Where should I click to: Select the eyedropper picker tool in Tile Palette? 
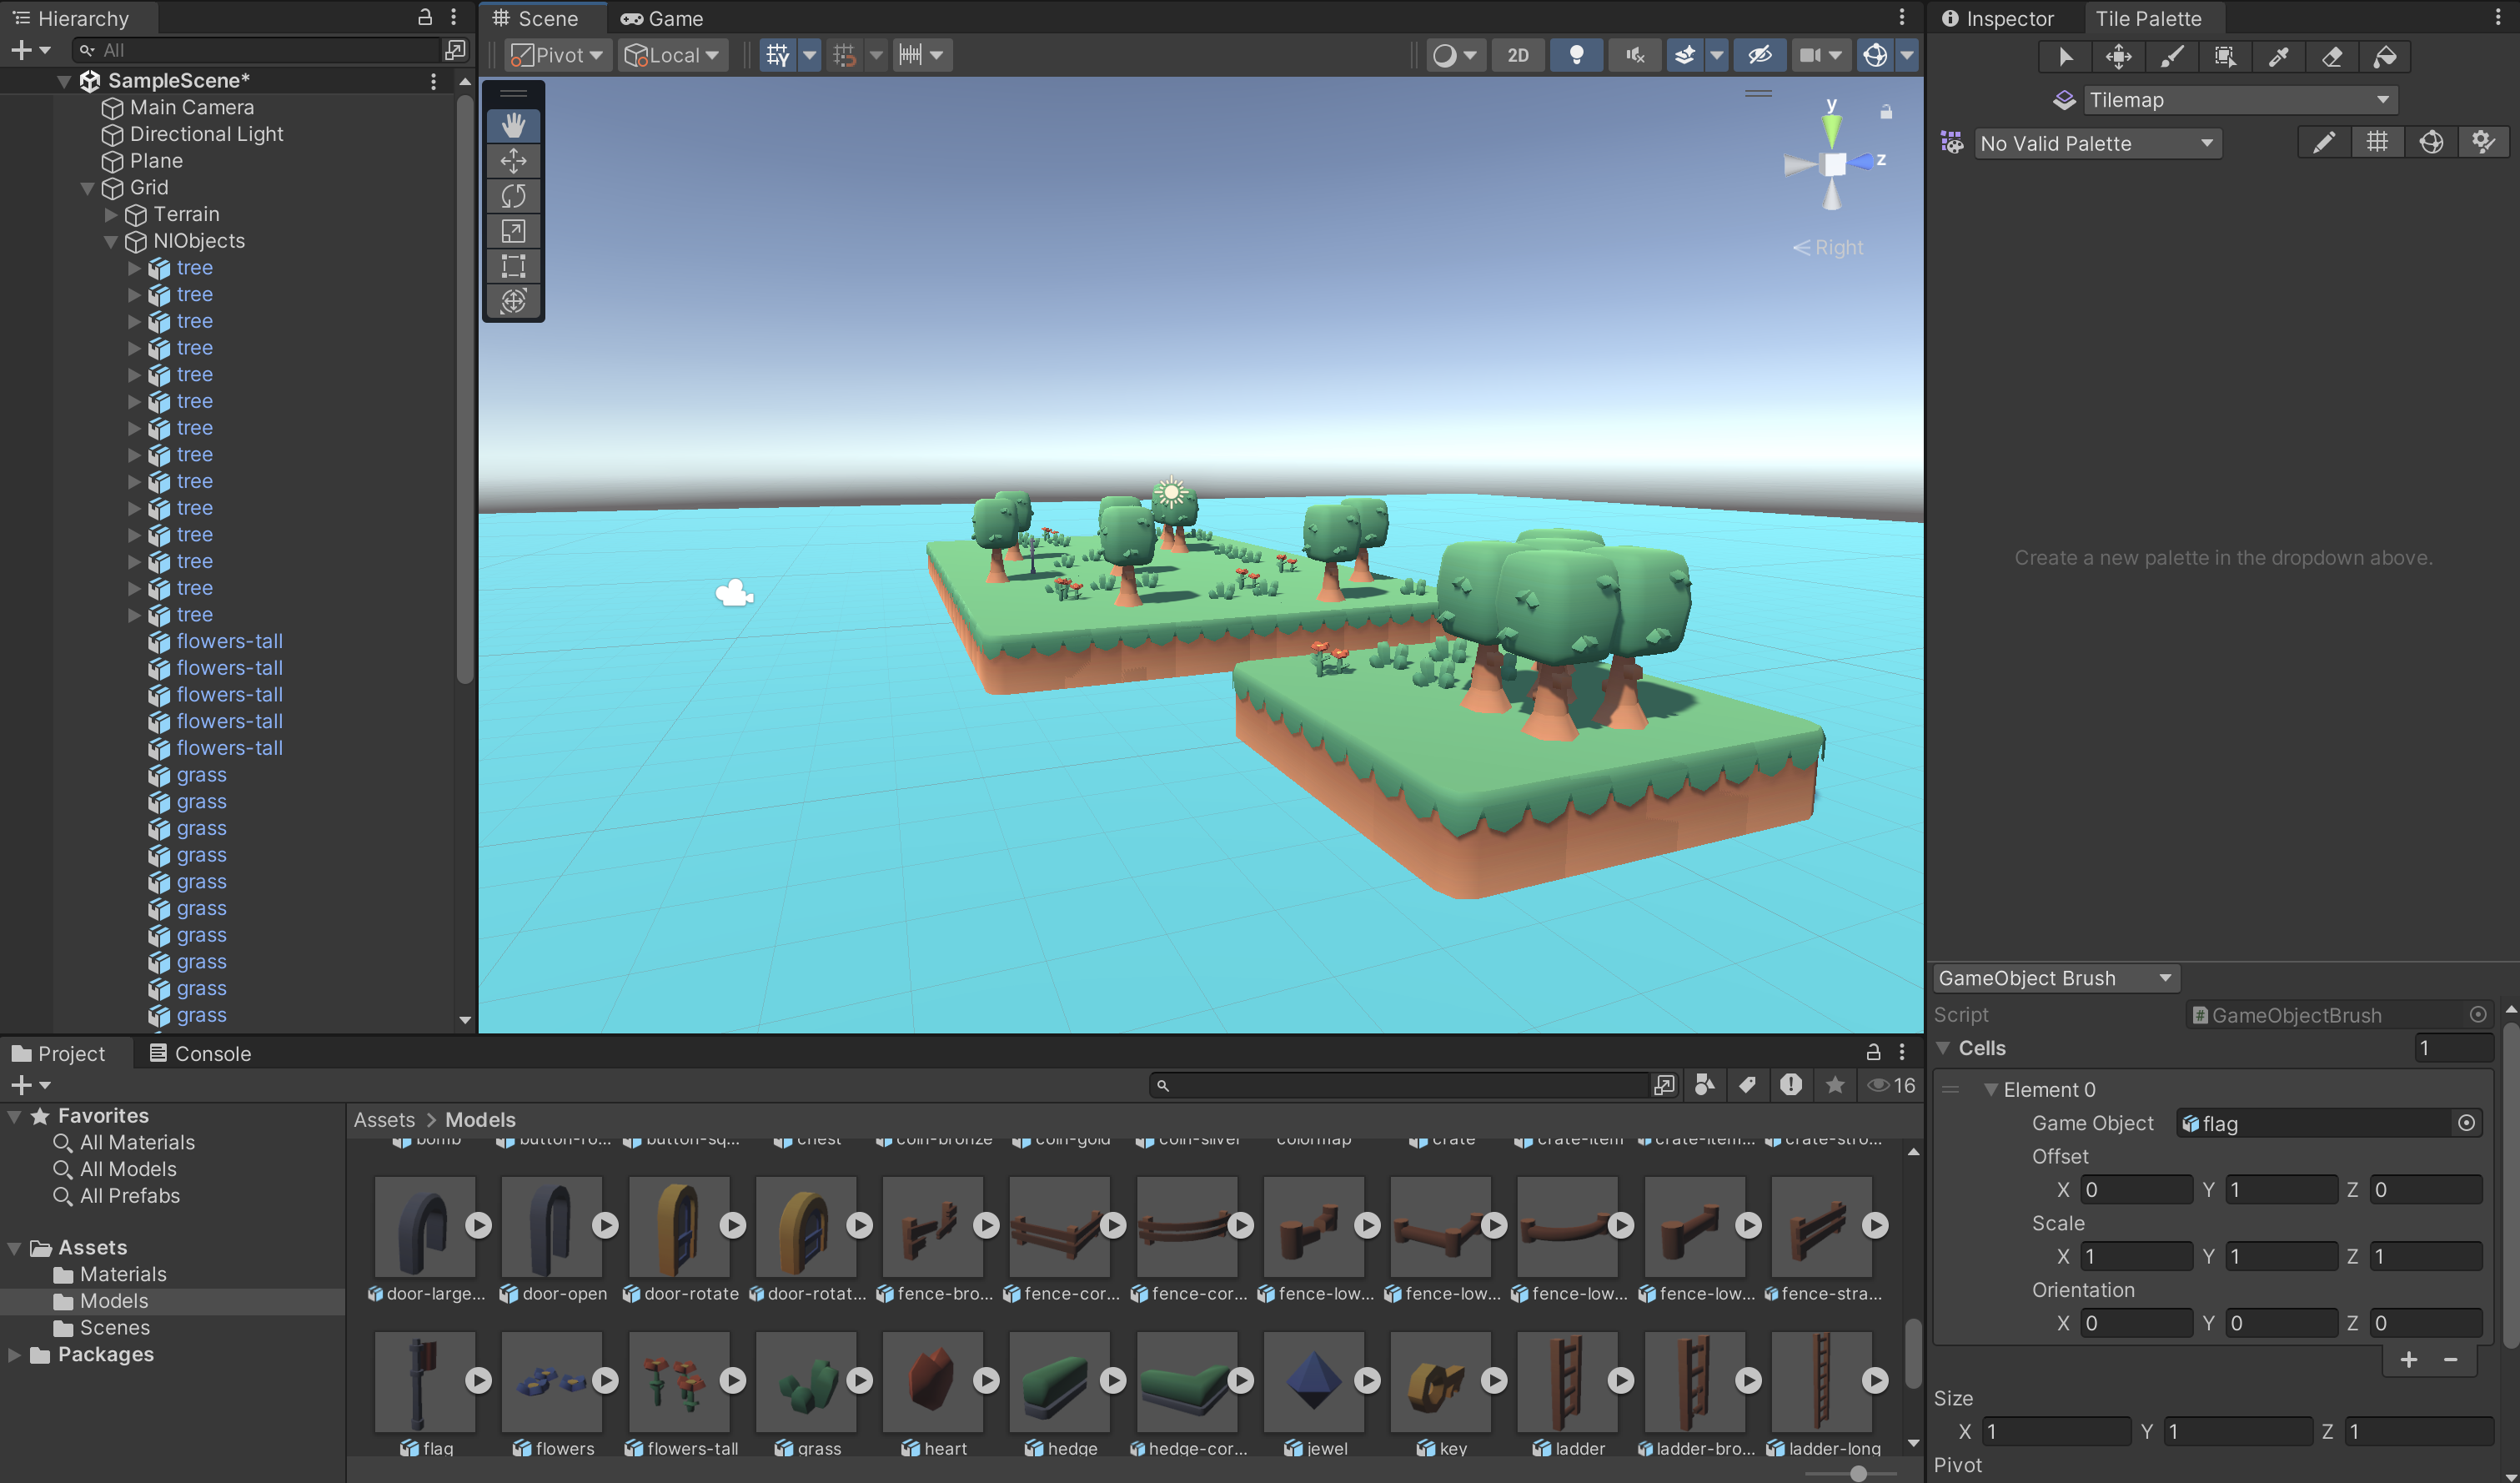tap(2278, 57)
